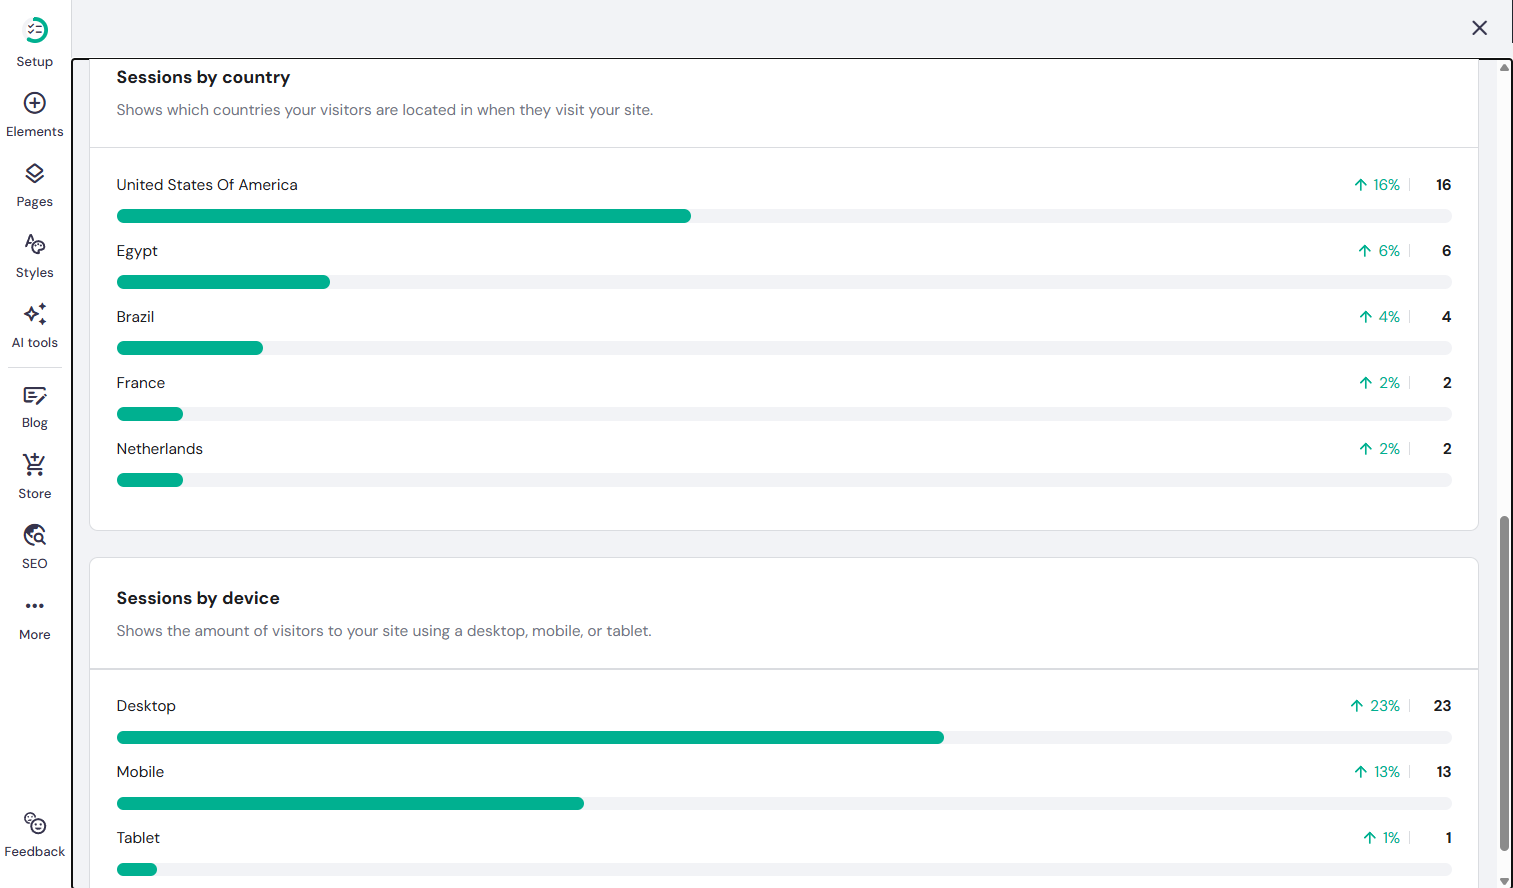
Task: Click the Desktop sessions progress bar
Action: (530, 738)
